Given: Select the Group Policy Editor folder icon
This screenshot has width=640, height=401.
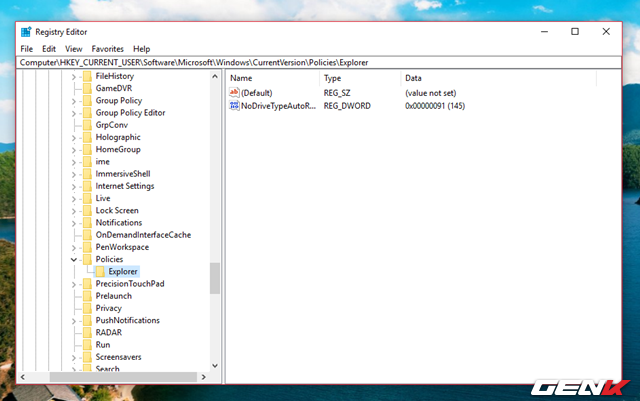Looking at the screenshot, I should [x=87, y=113].
